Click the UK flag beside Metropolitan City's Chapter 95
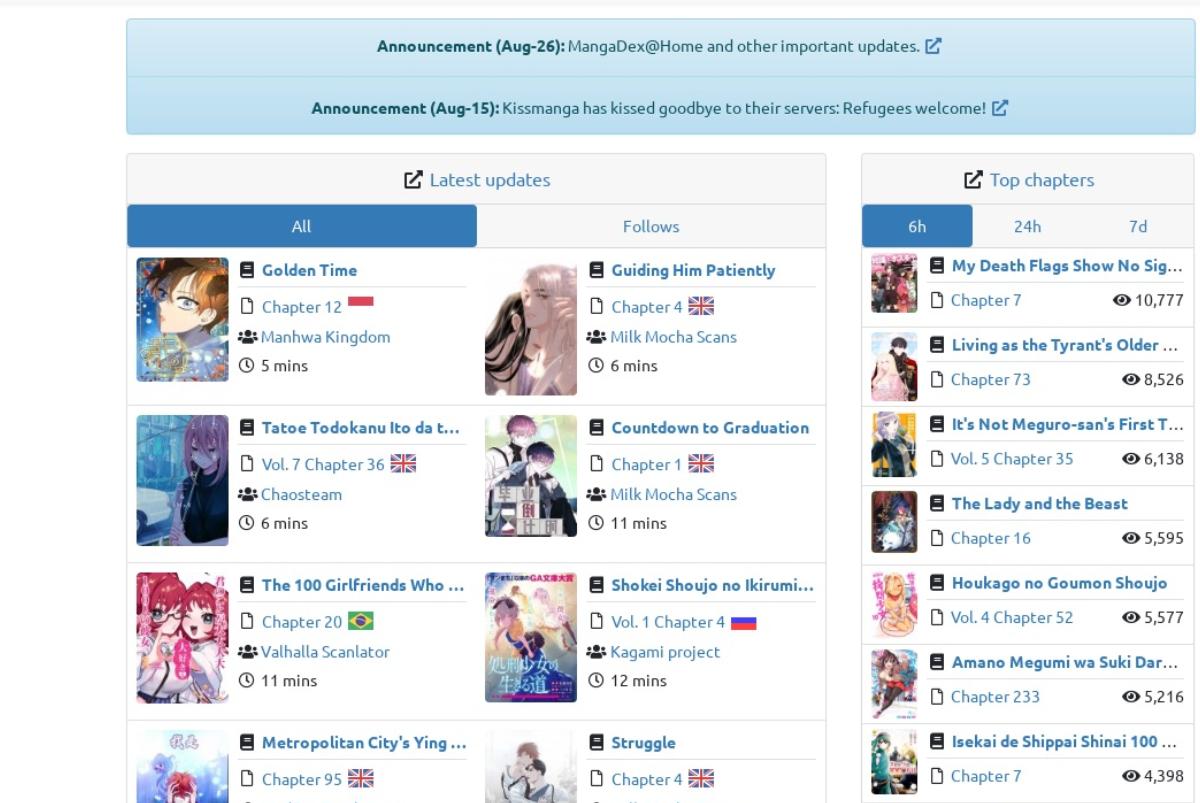Screen dimensions: 1200x803 (361, 779)
